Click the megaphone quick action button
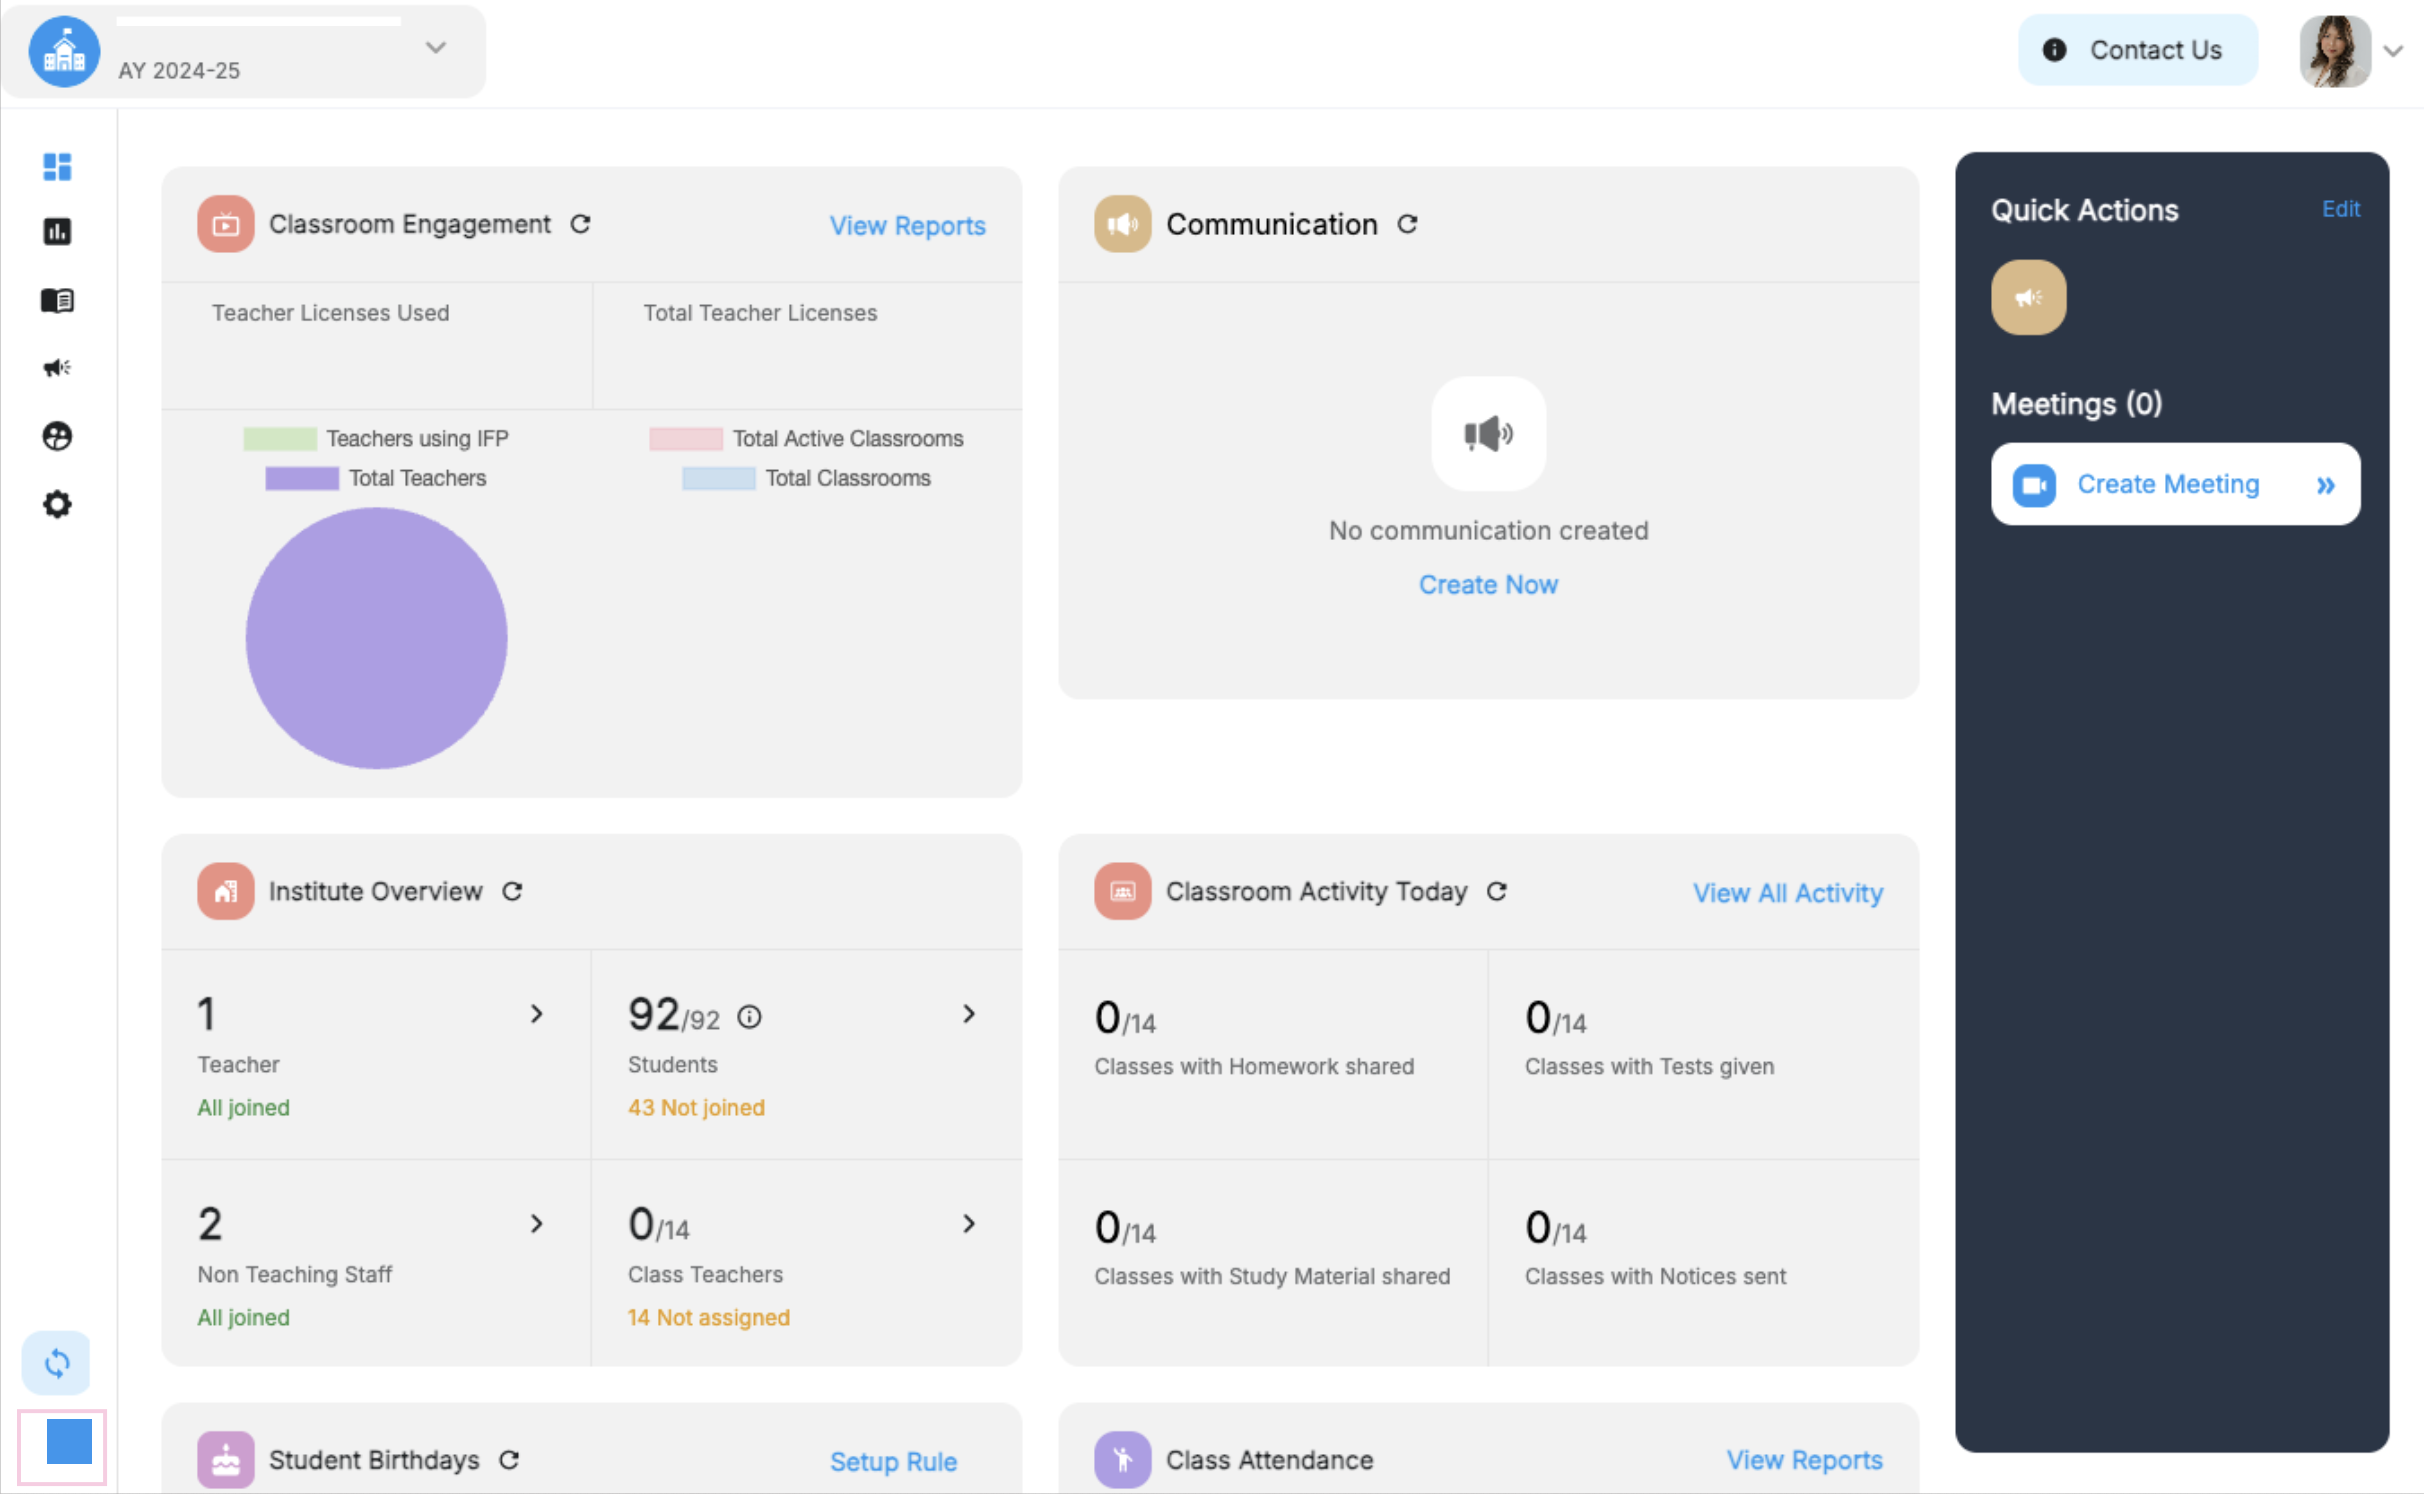2424x1494 pixels. 2027,297
